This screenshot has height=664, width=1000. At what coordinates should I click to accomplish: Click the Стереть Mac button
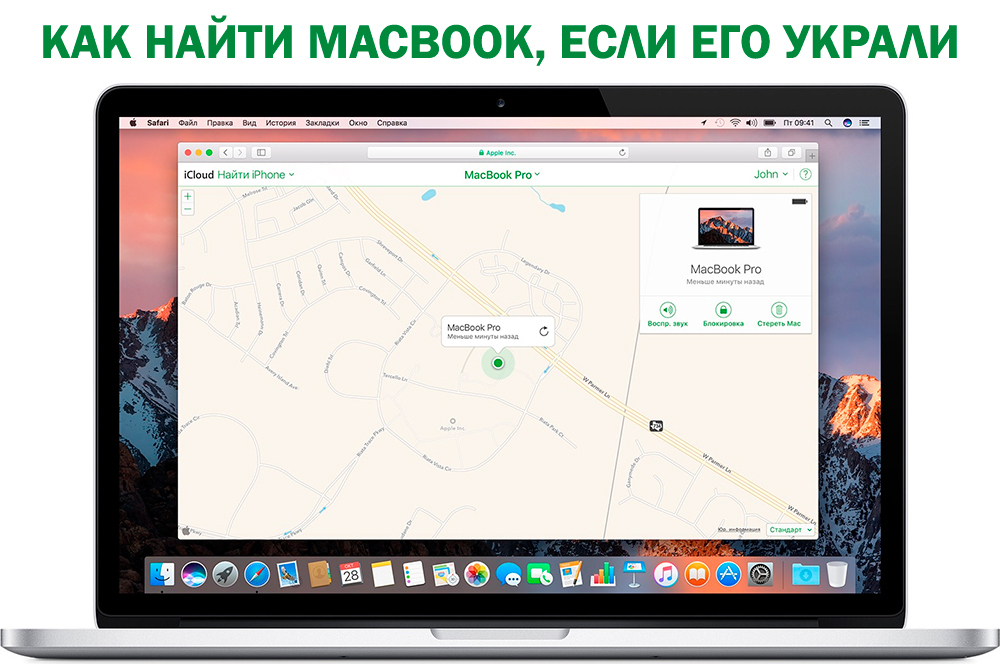click(x=779, y=314)
